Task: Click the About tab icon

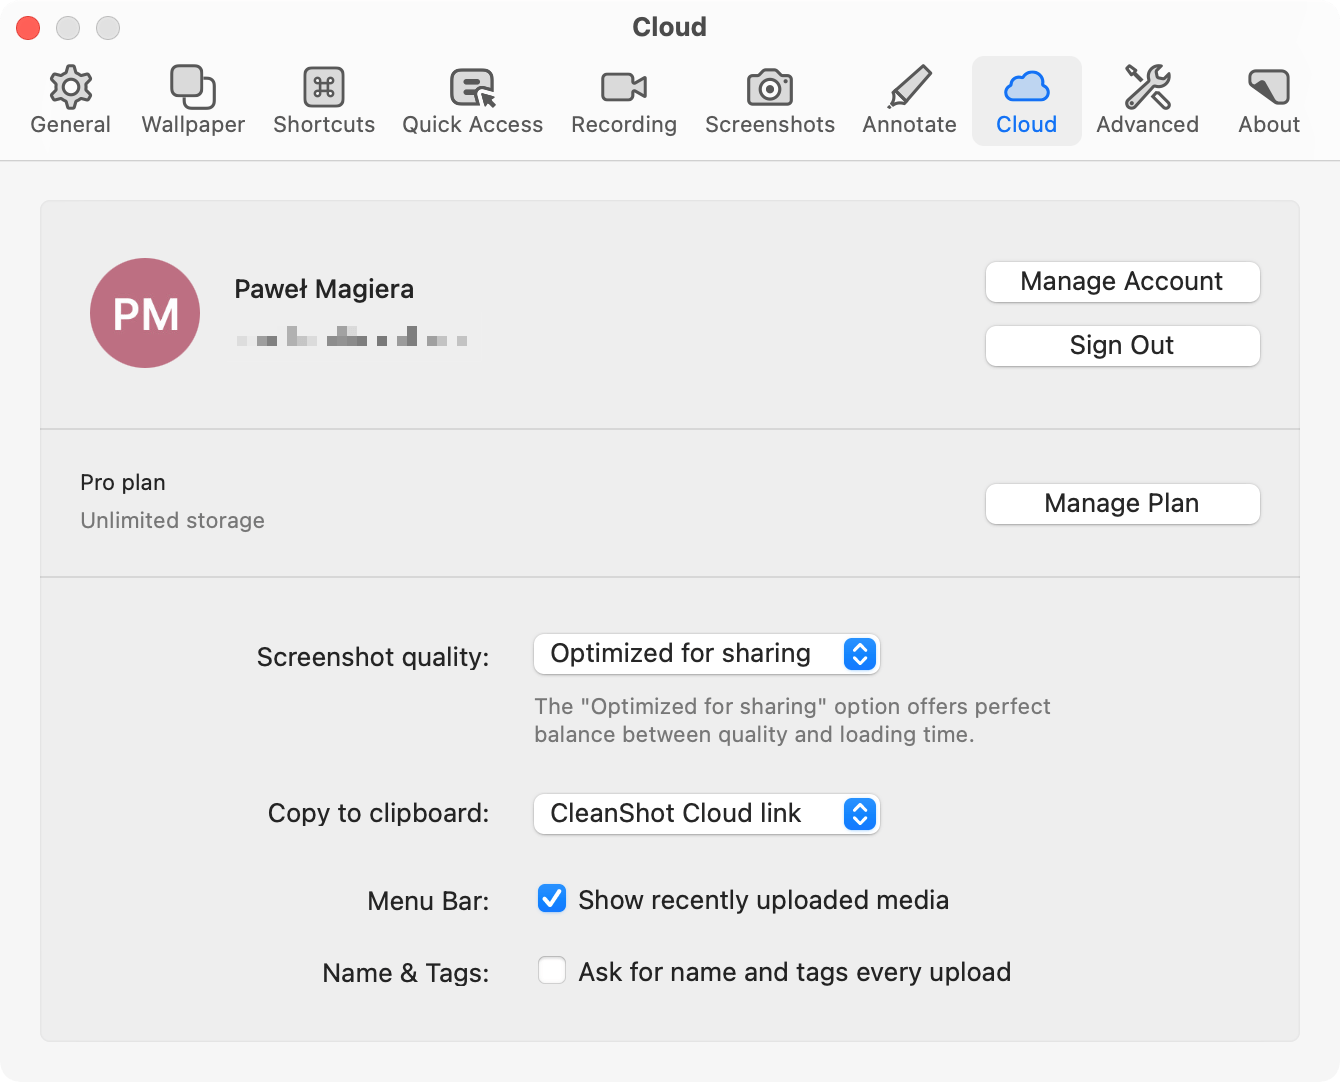Action: tap(1268, 89)
